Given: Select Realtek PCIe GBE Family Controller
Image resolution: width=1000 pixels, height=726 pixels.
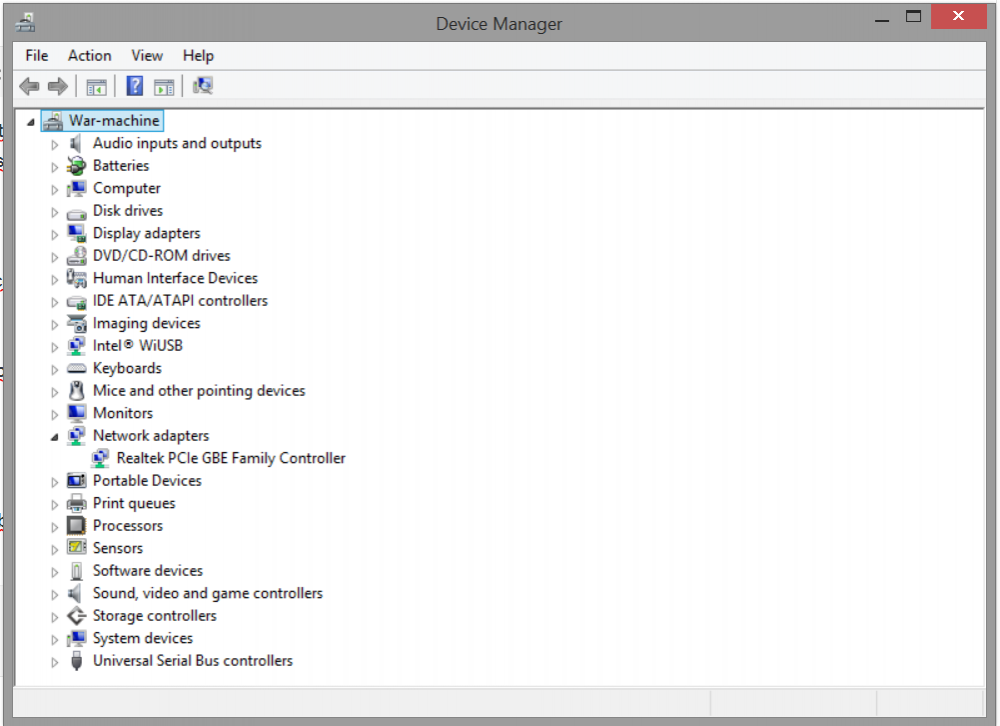Looking at the screenshot, I should point(231,458).
